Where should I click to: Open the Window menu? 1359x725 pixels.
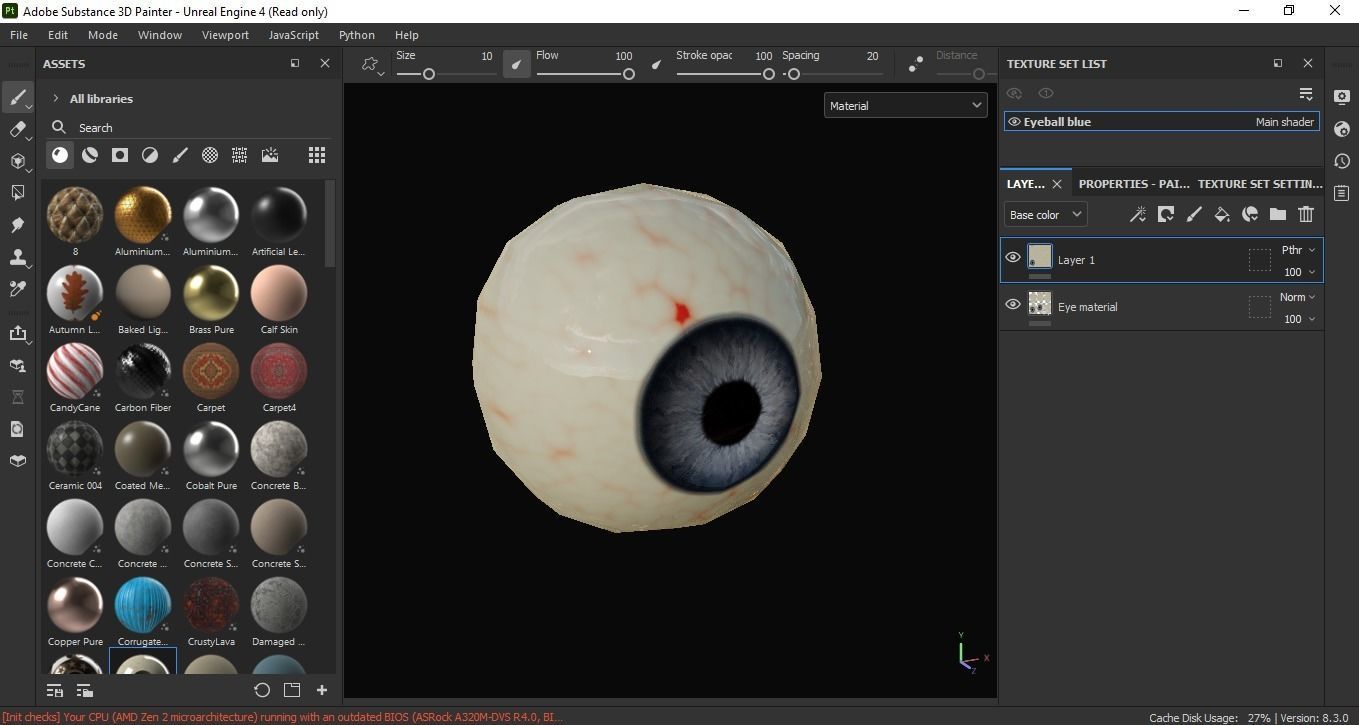(x=159, y=34)
